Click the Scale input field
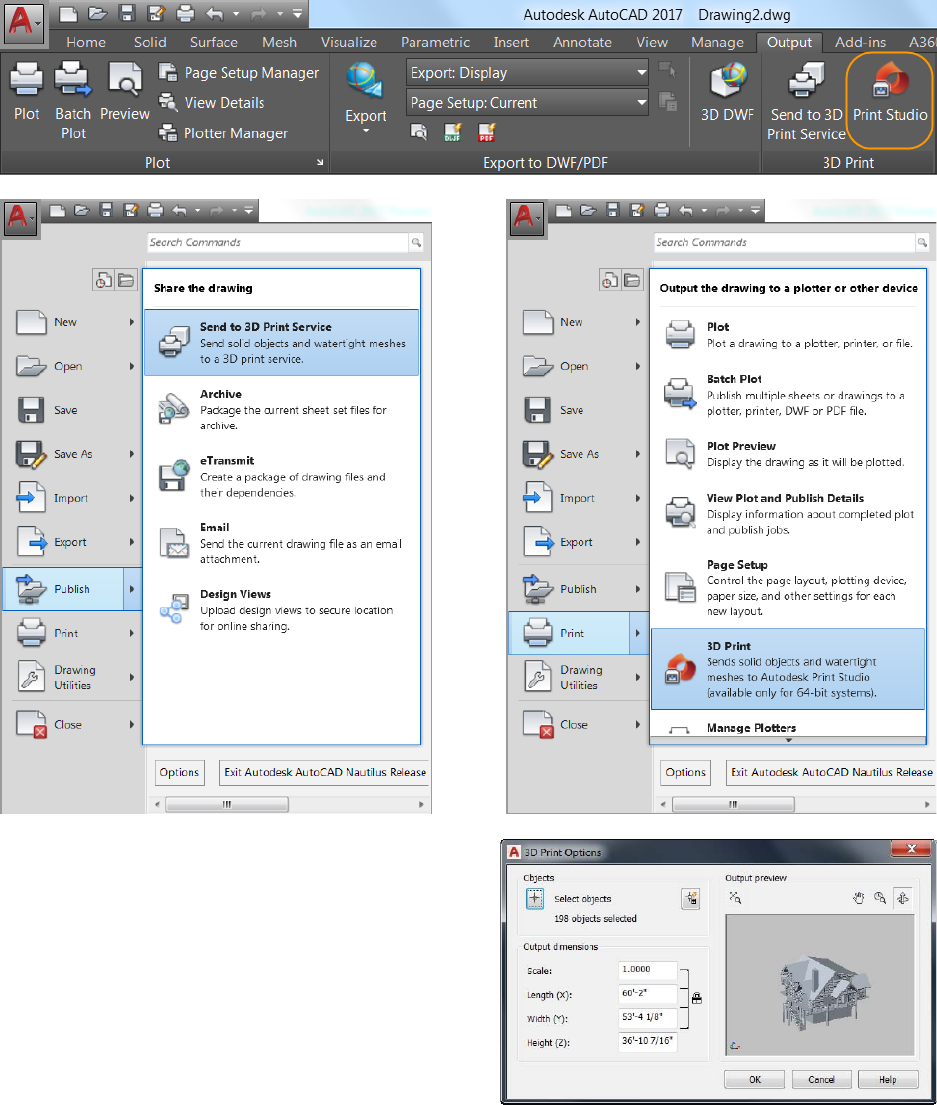937x1105 pixels. pos(647,970)
